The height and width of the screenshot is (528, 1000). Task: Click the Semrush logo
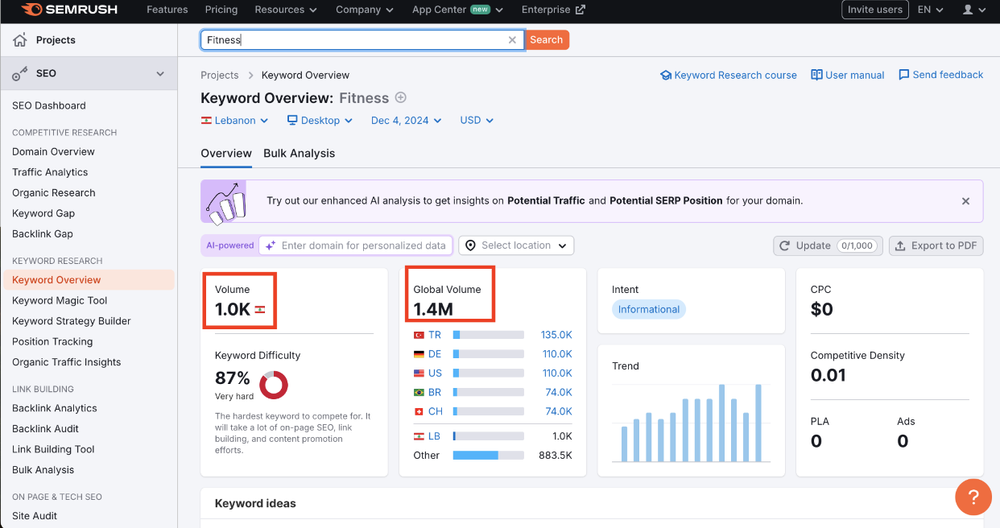click(69, 10)
